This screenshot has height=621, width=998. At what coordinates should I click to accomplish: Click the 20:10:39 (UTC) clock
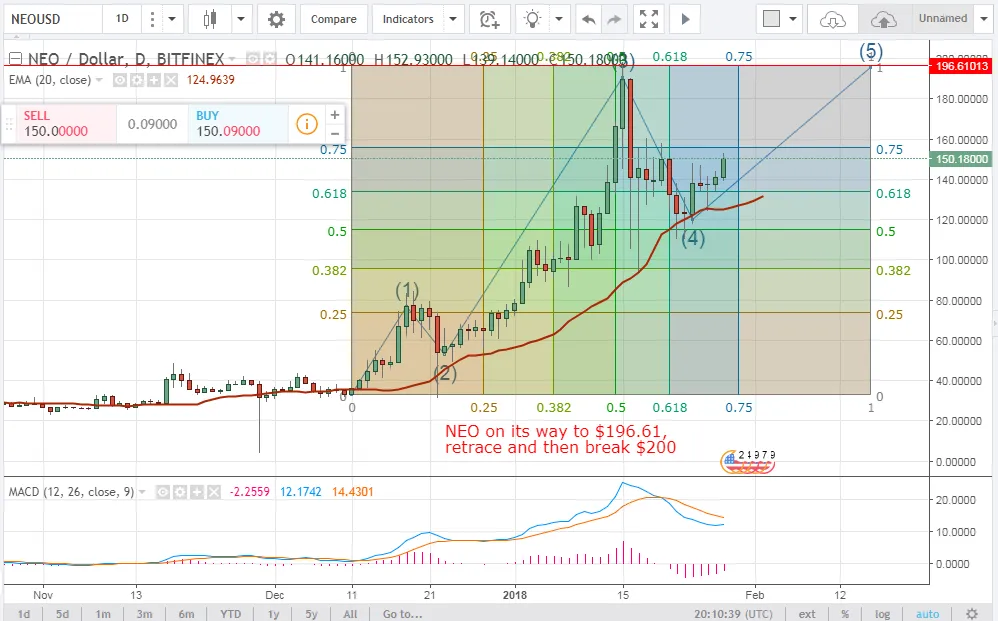coord(733,614)
